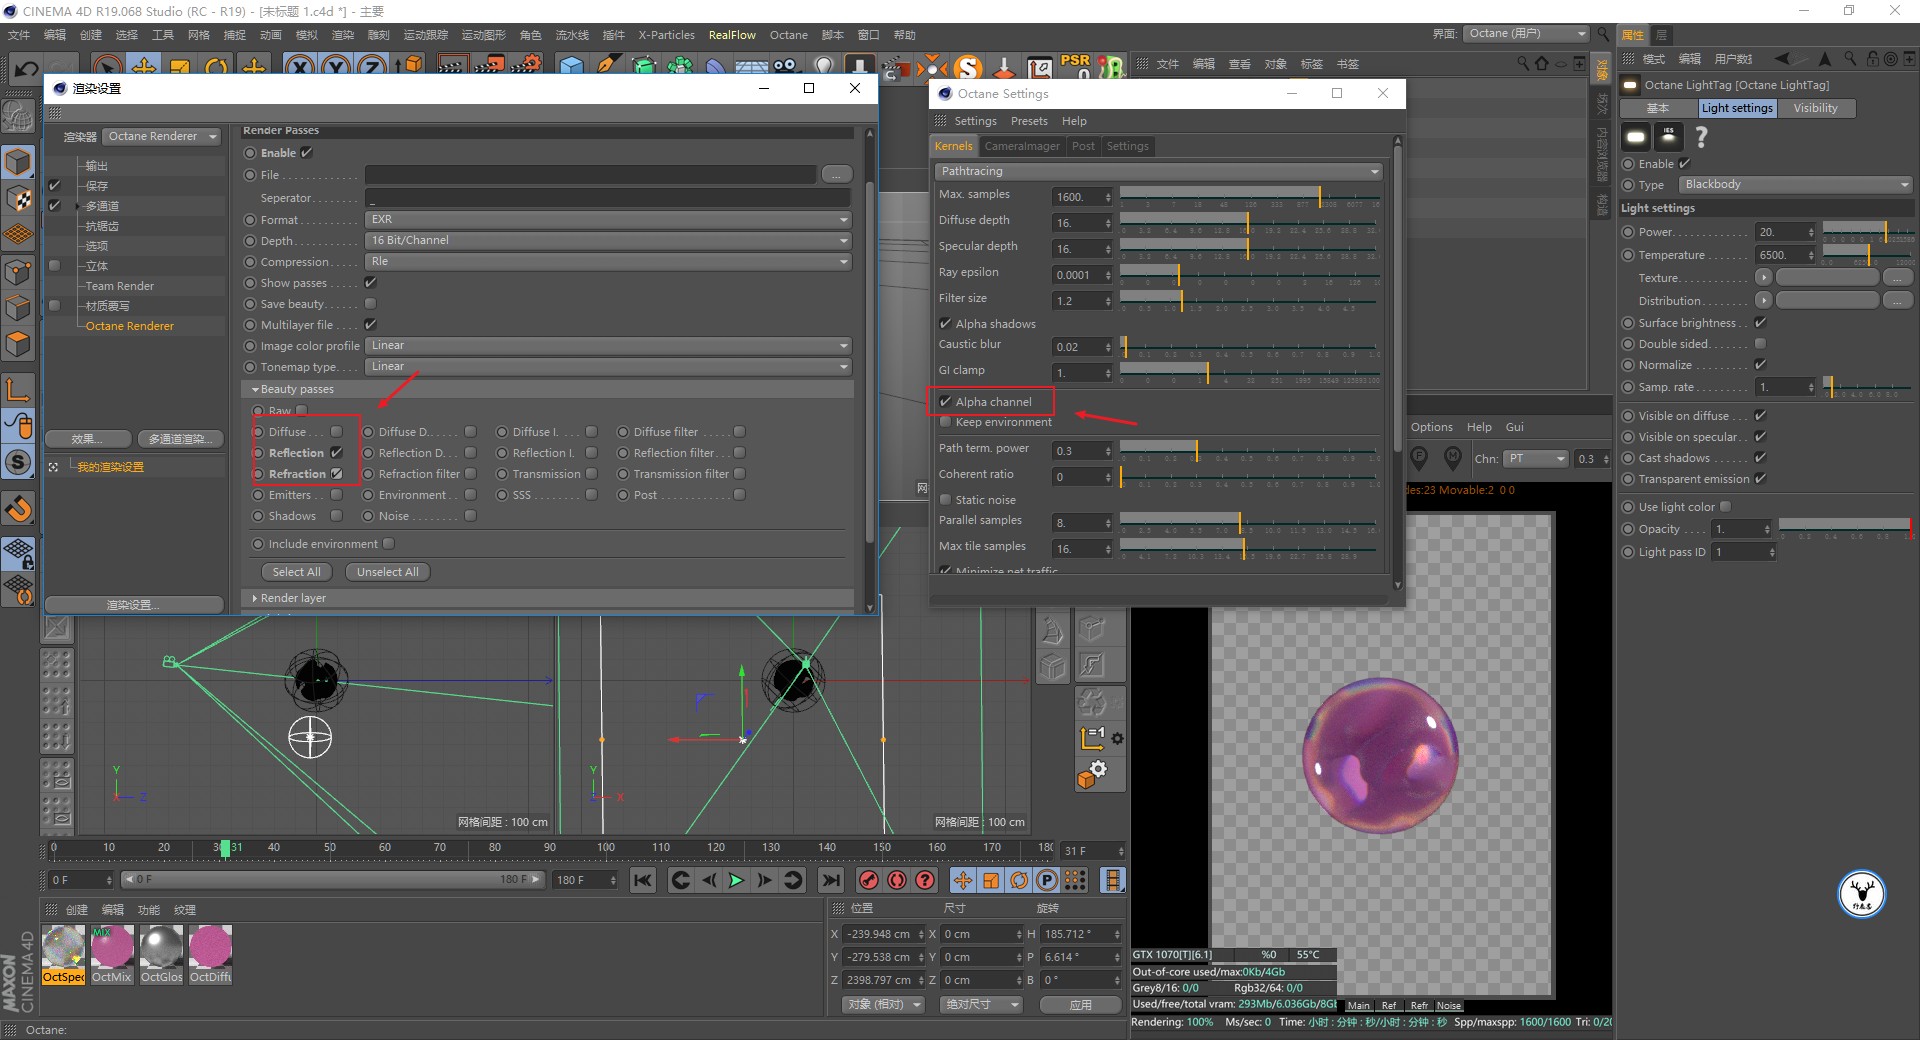Go to start of timeline
Image resolution: width=1920 pixels, height=1040 pixels.
pyautogui.click(x=643, y=880)
